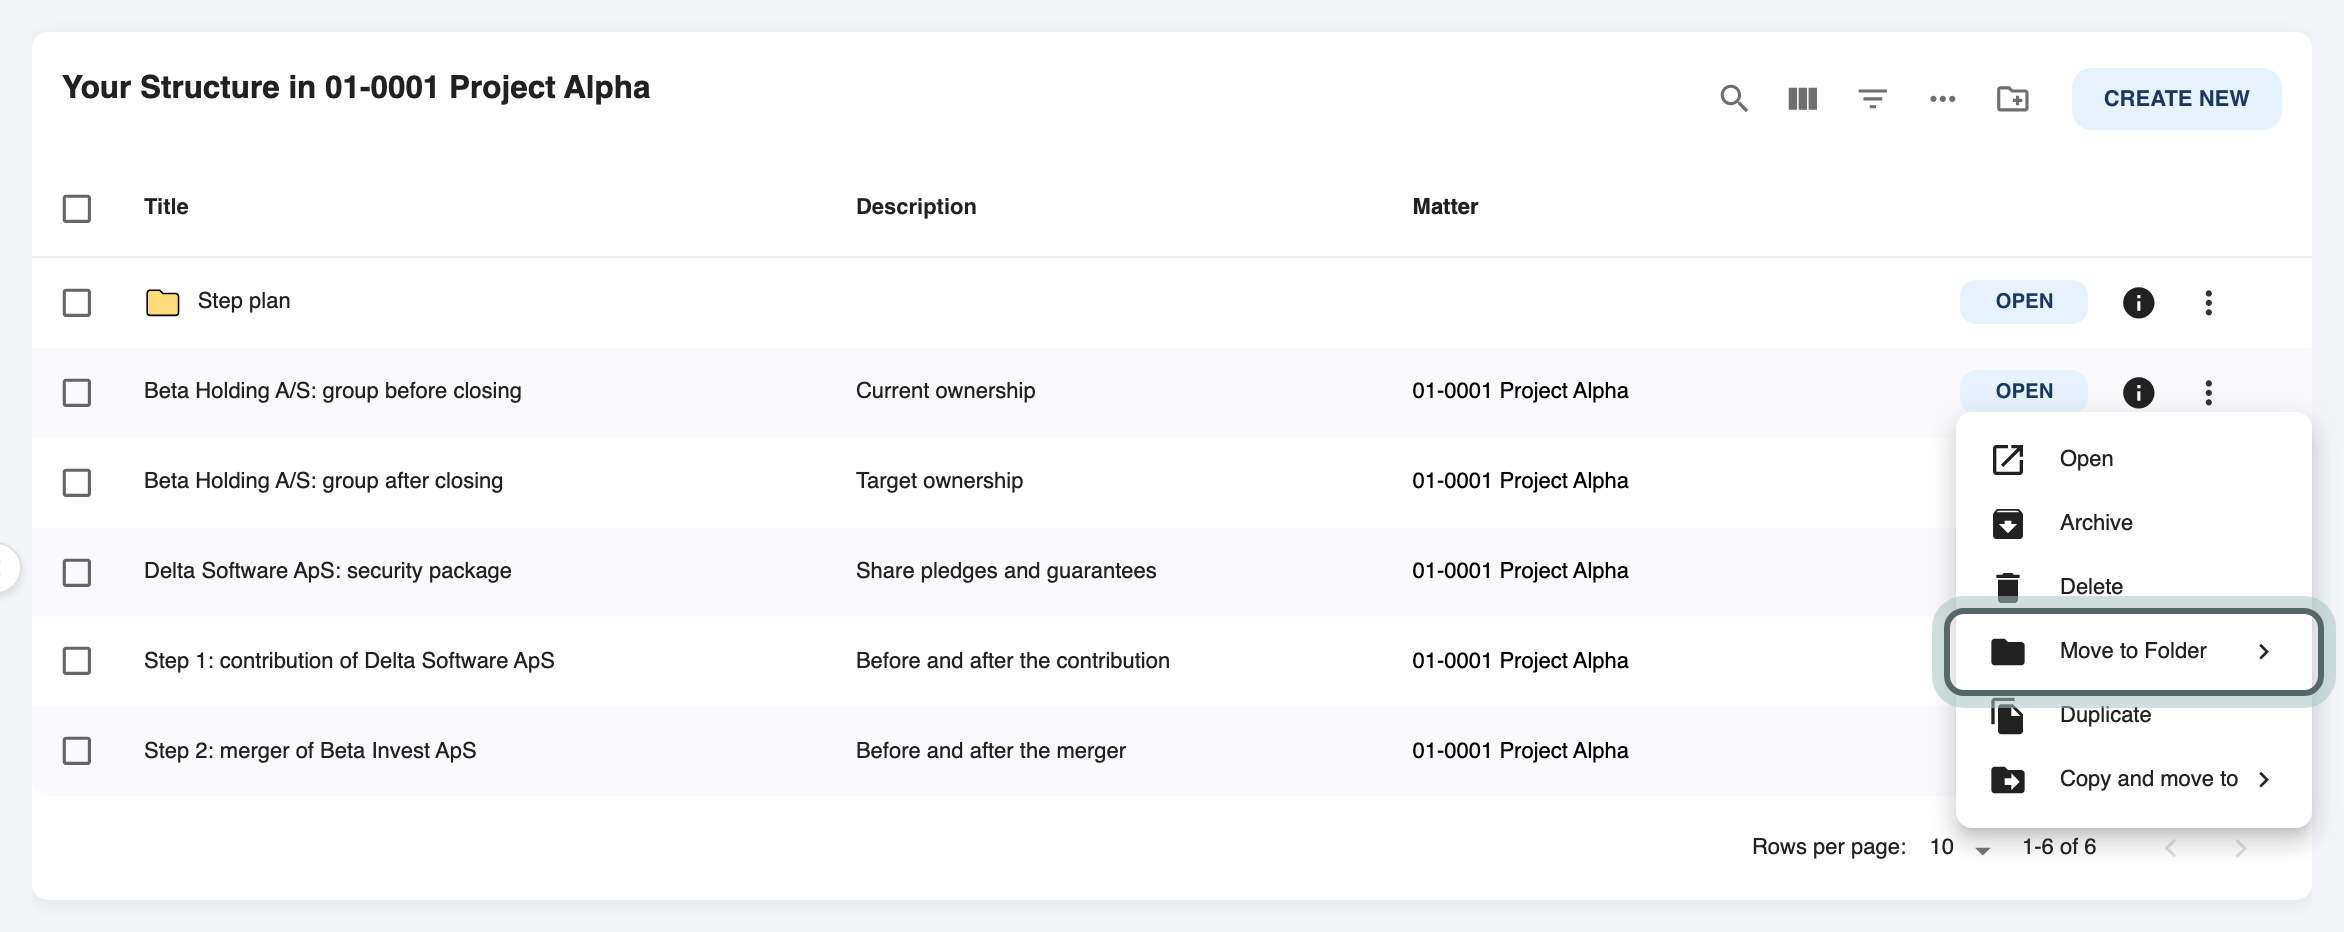Open rows per page dropdown
The image size is (2344, 932).
click(x=1960, y=848)
